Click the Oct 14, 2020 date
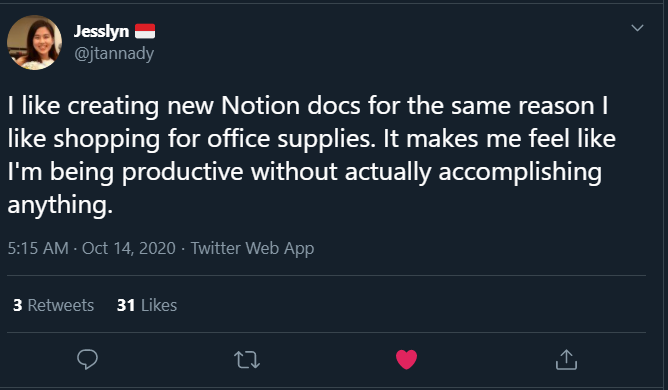 pos(129,248)
